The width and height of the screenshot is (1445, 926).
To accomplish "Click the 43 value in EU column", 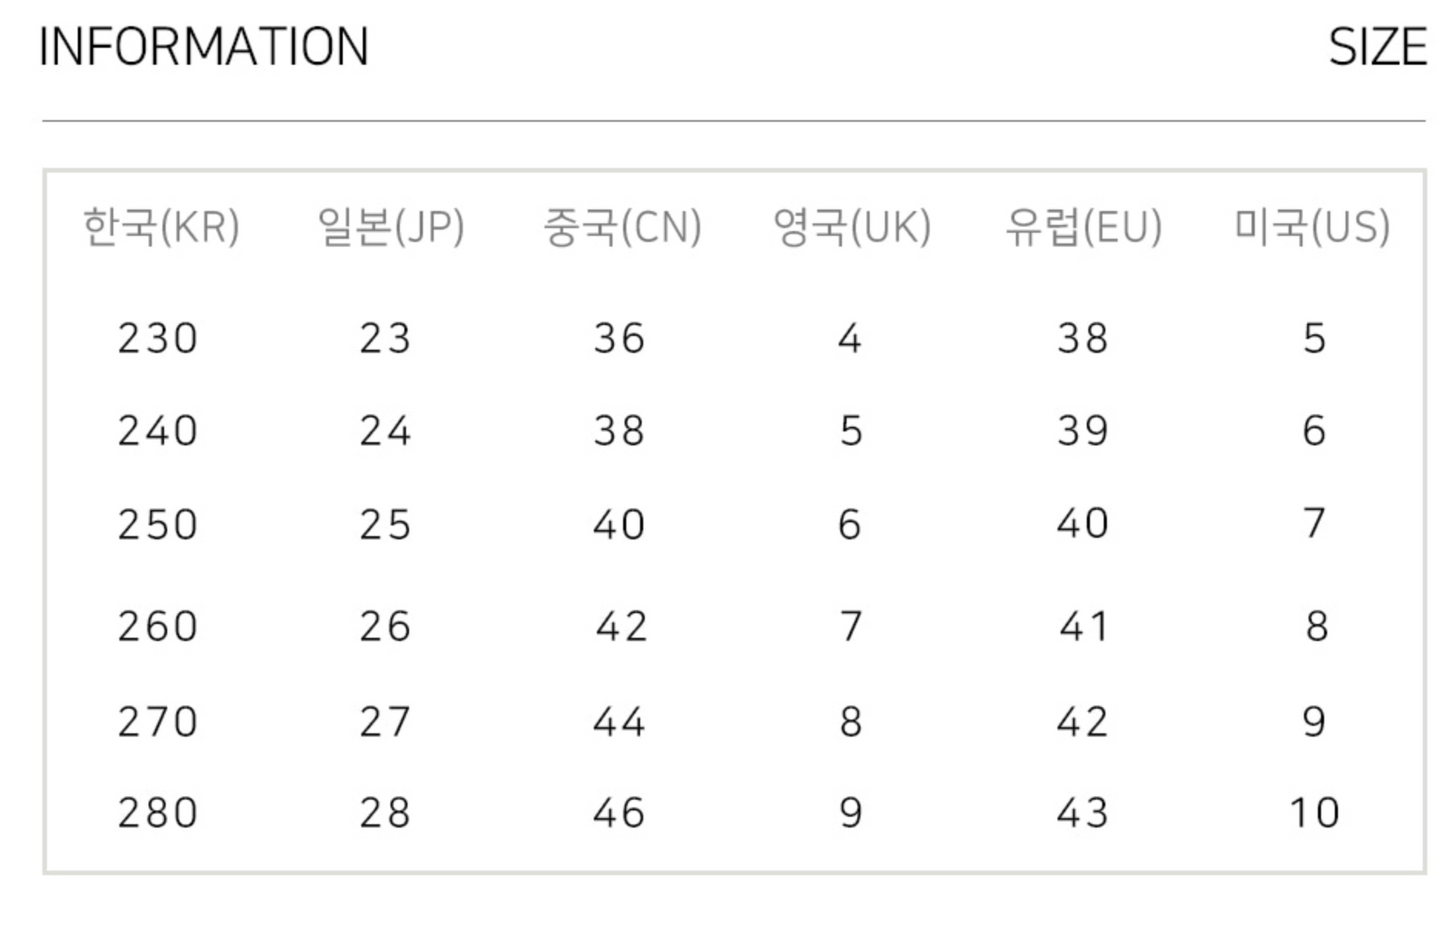I will coord(1083,813).
